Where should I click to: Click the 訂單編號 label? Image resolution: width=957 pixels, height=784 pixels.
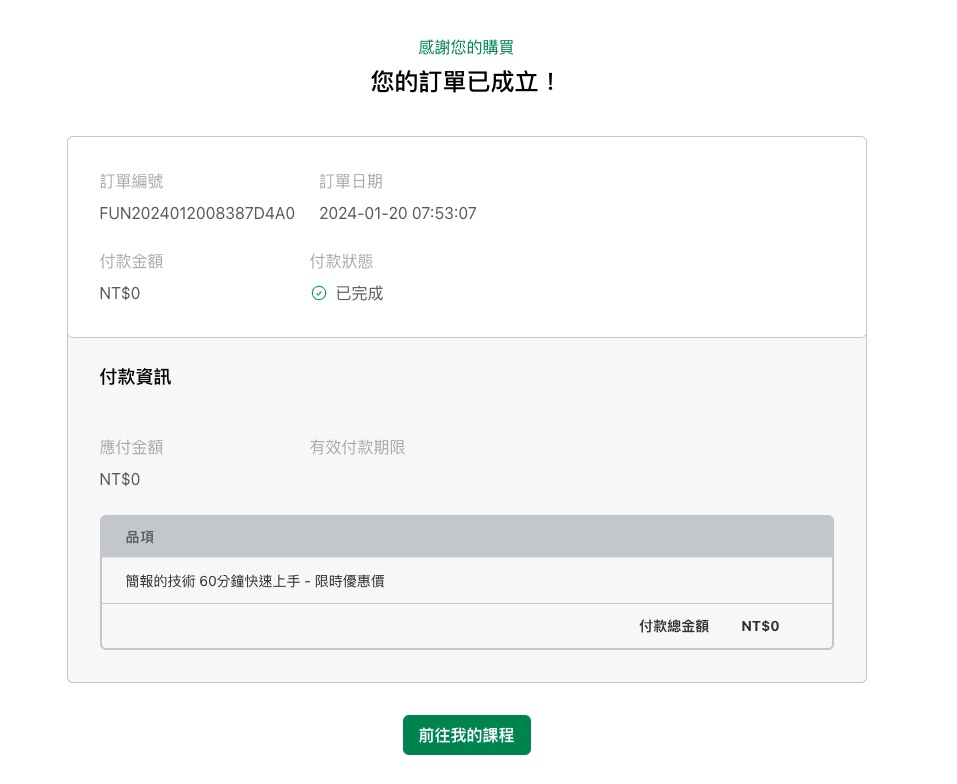[131, 181]
